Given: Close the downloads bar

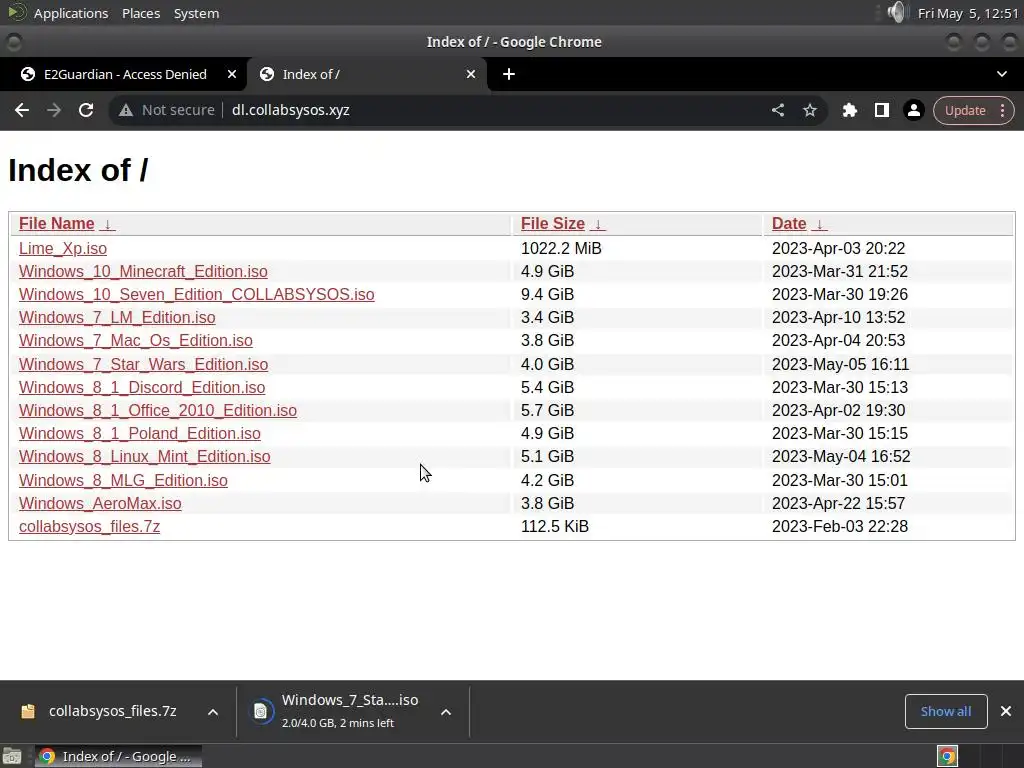Looking at the screenshot, I should pos(1006,711).
